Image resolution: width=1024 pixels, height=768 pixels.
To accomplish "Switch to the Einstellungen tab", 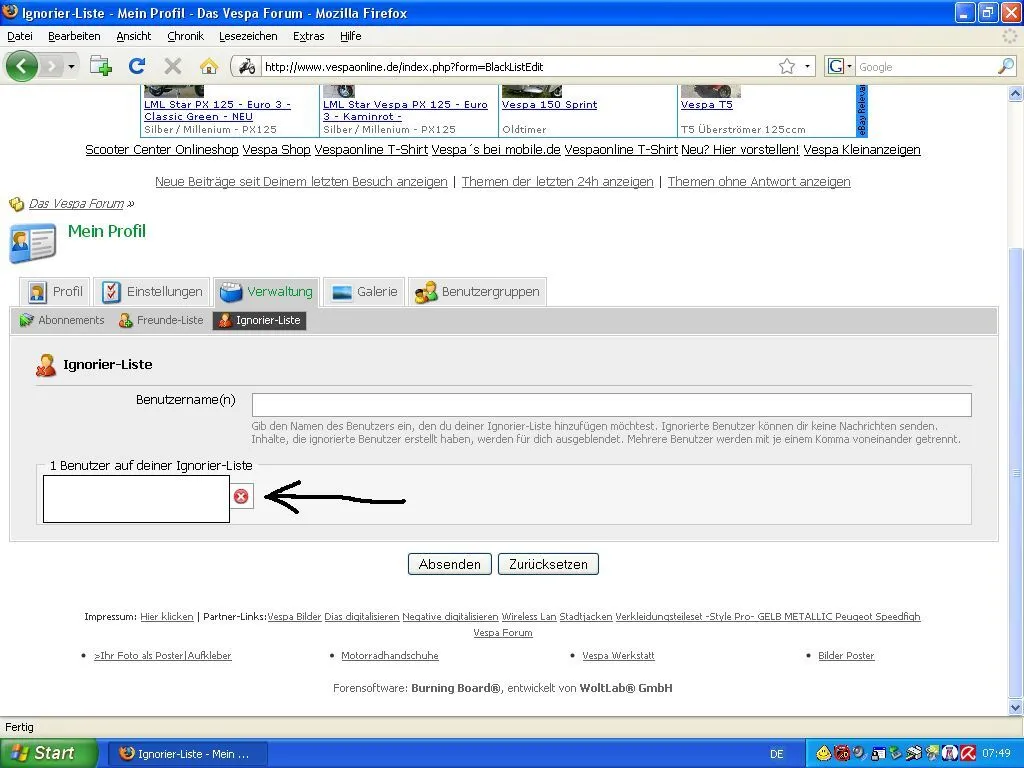I will click(152, 292).
